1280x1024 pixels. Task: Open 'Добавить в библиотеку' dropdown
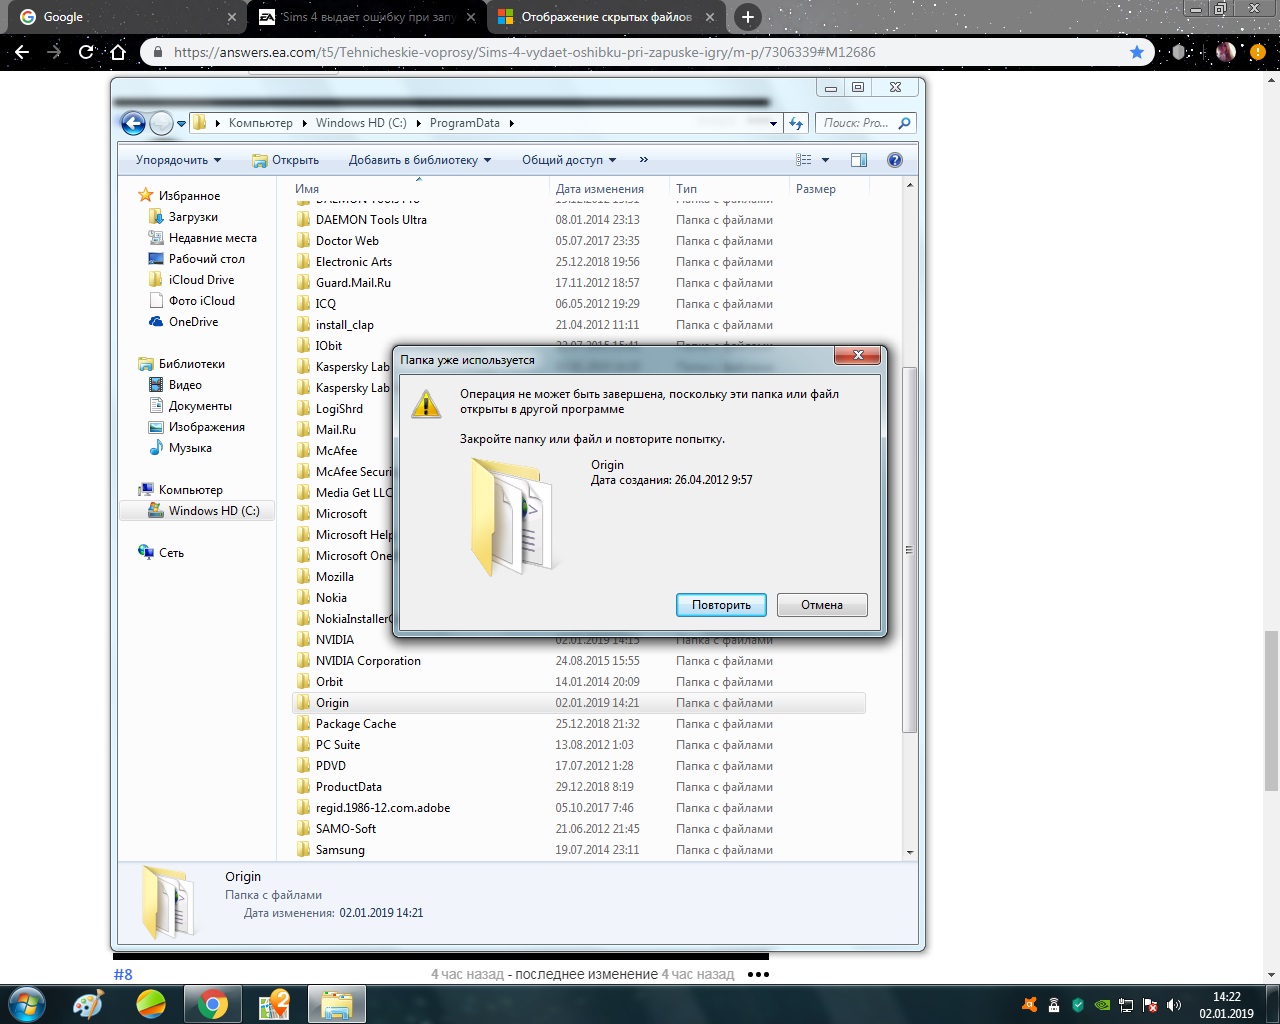[x=420, y=160]
